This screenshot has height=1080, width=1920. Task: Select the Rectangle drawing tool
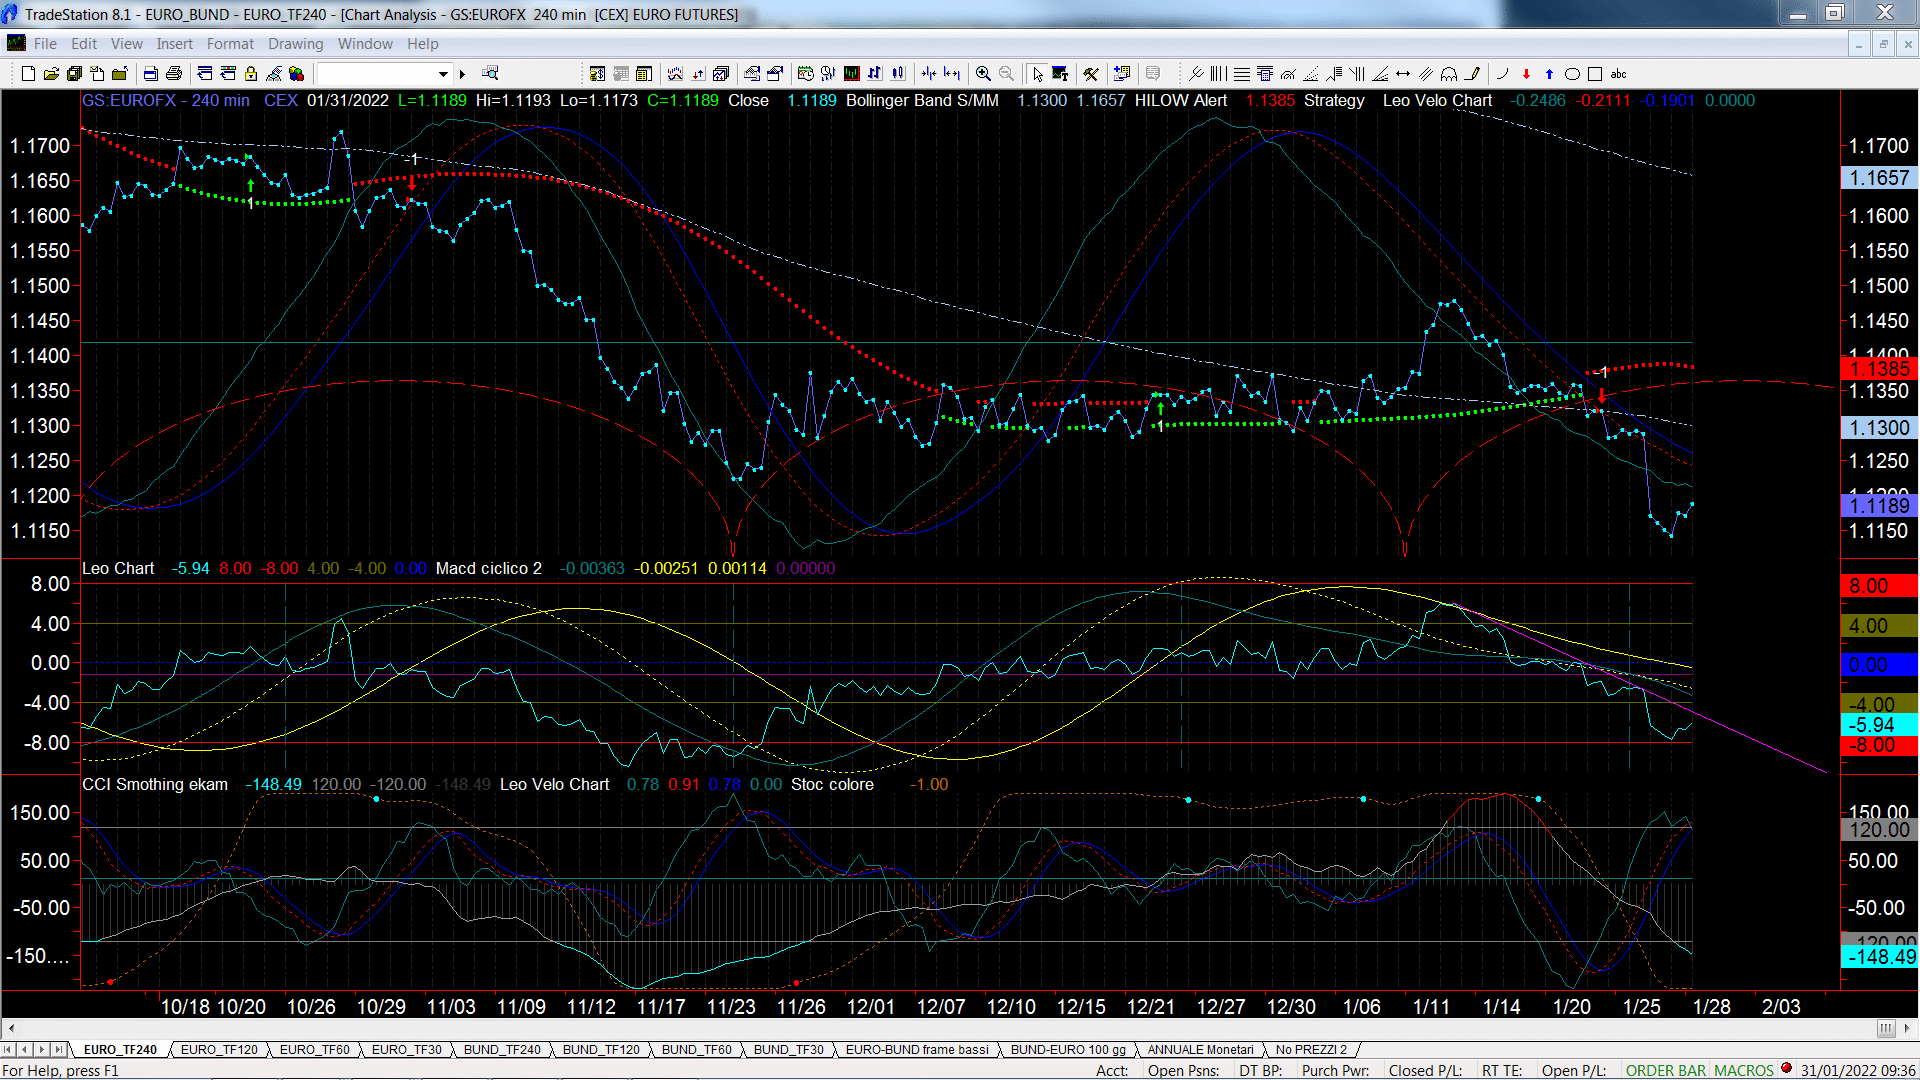(1595, 74)
